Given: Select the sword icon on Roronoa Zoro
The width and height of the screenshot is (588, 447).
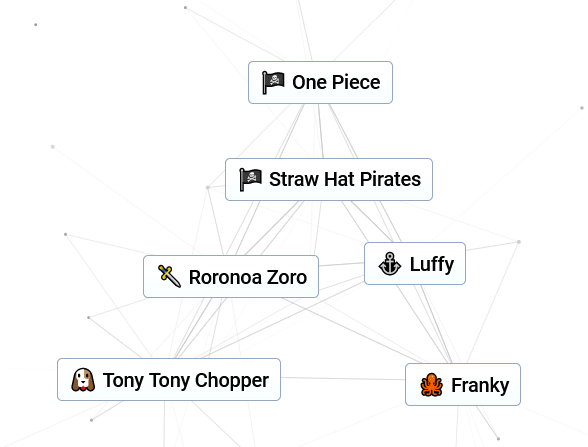Looking at the screenshot, I should coord(169,277).
